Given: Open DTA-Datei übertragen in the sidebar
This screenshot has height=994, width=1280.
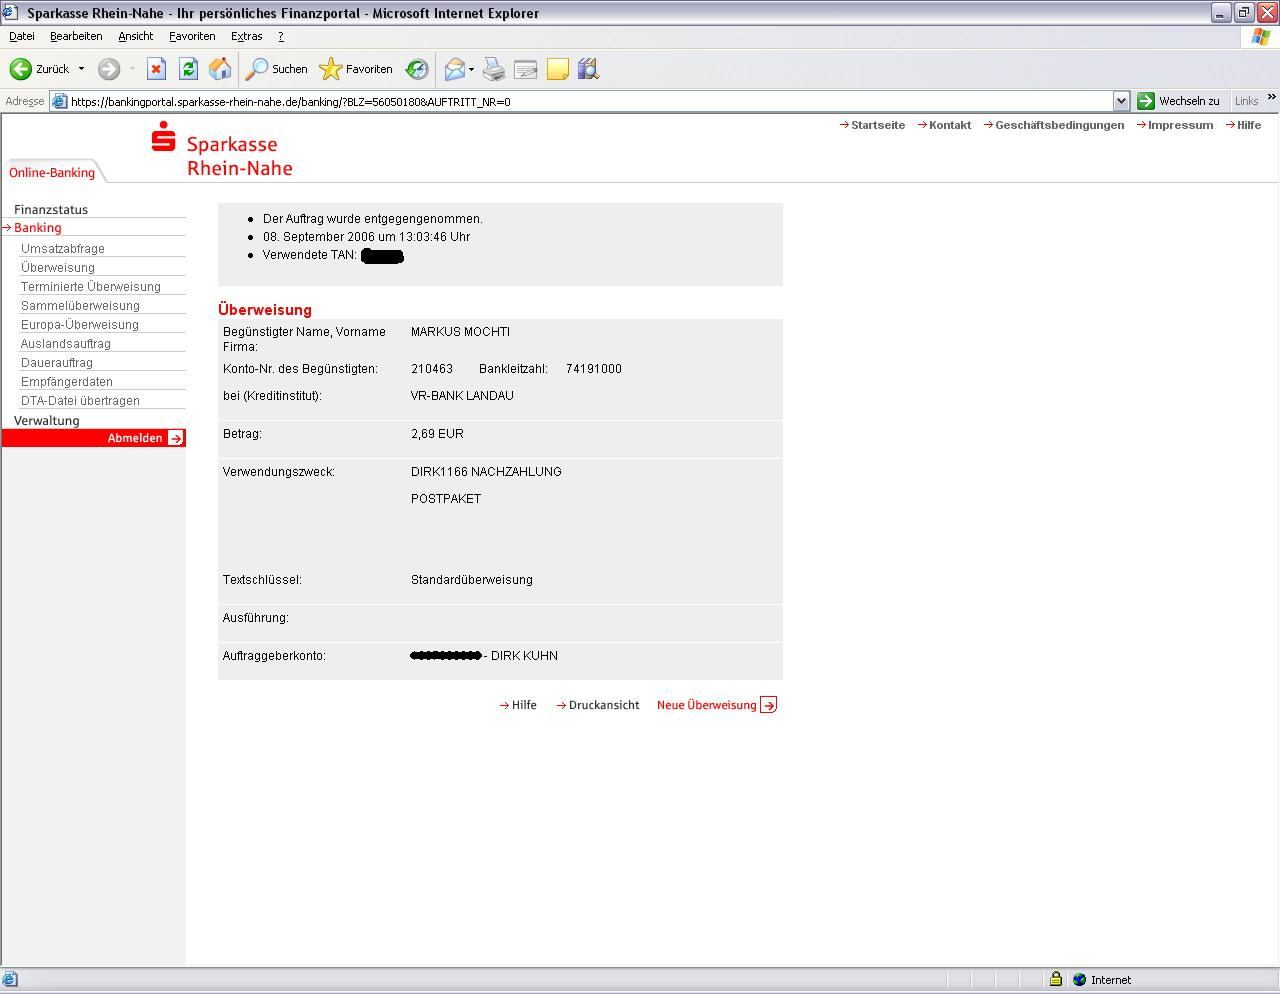Looking at the screenshot, I should [x=80, y=400].
